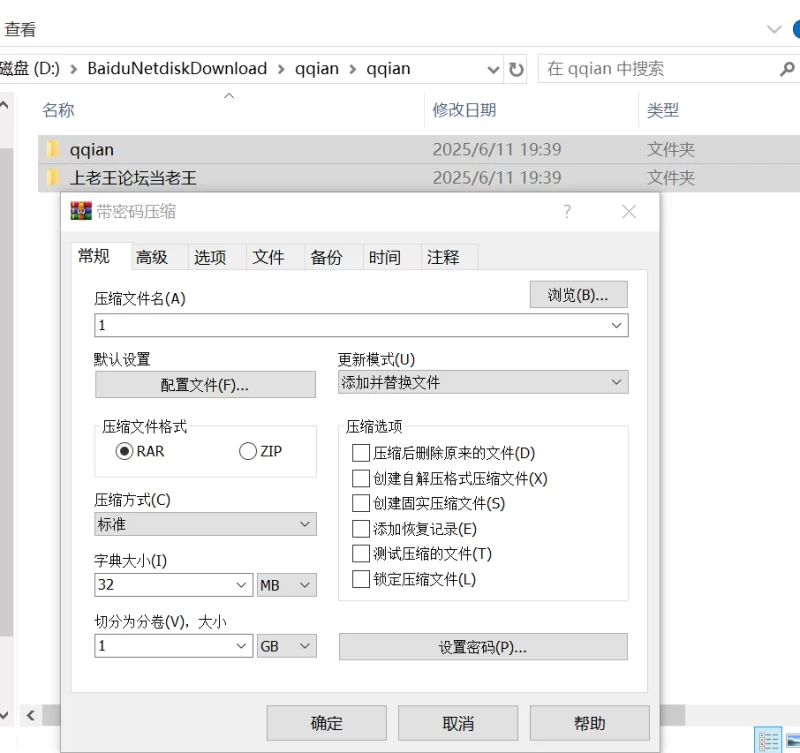
Task: Open the 压缩方式 dropdown showing 标准
Action: pyautogui.click(x=306, y=524)
